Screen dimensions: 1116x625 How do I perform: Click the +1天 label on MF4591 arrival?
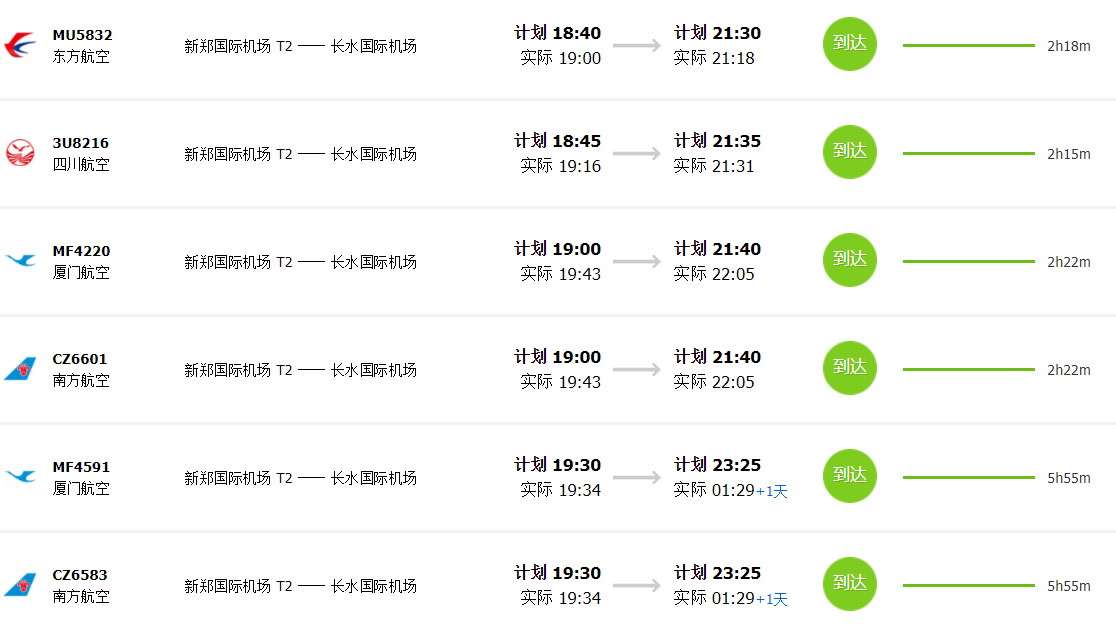[772, 491]
